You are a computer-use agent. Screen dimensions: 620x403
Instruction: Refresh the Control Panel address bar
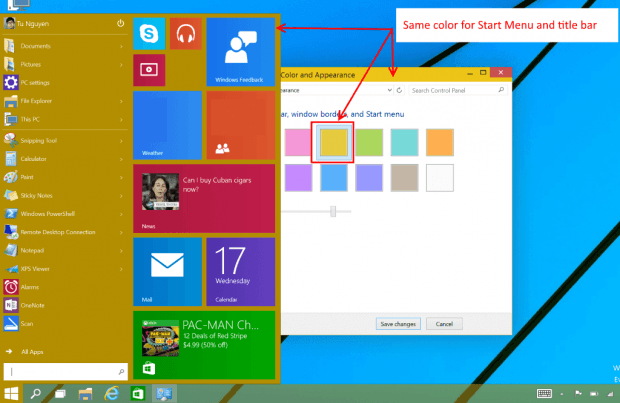399,90
